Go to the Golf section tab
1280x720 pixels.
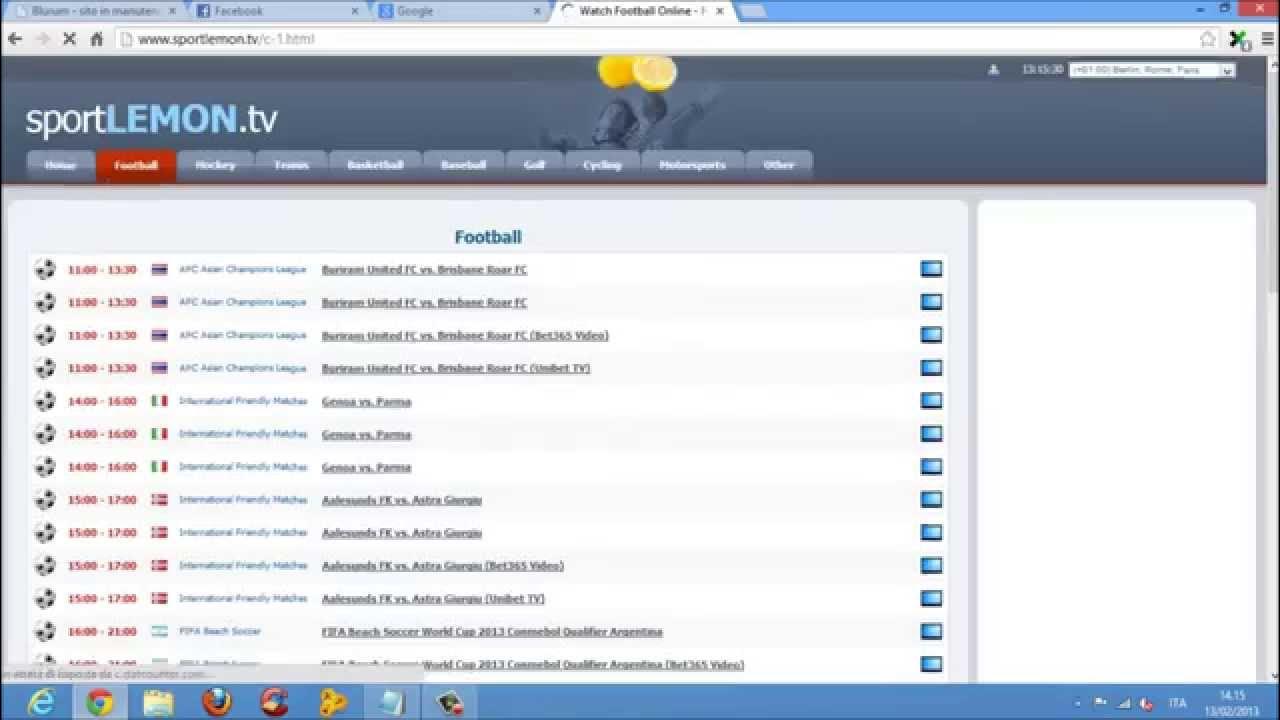pos(534,165)
